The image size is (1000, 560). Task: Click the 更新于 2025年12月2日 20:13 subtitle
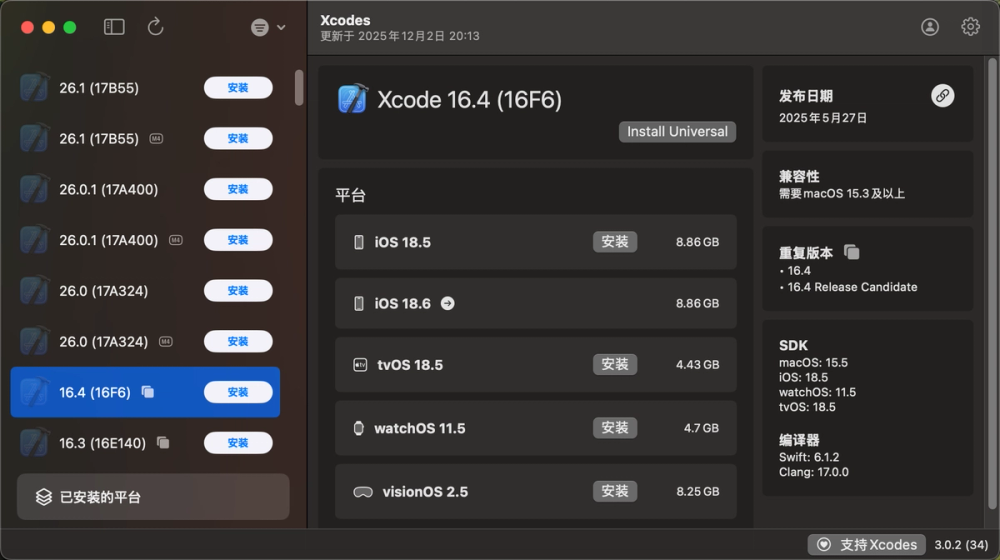point(400,36)
